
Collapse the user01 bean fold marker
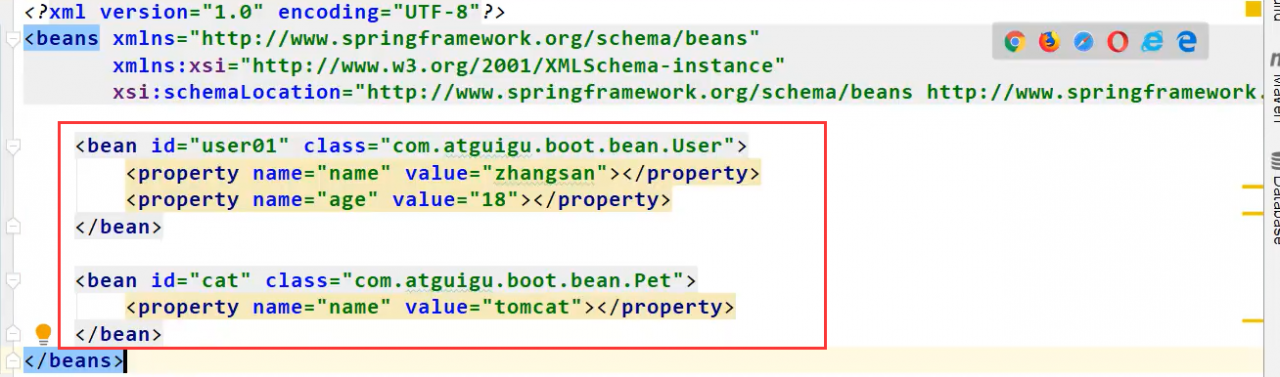(12, 146)
